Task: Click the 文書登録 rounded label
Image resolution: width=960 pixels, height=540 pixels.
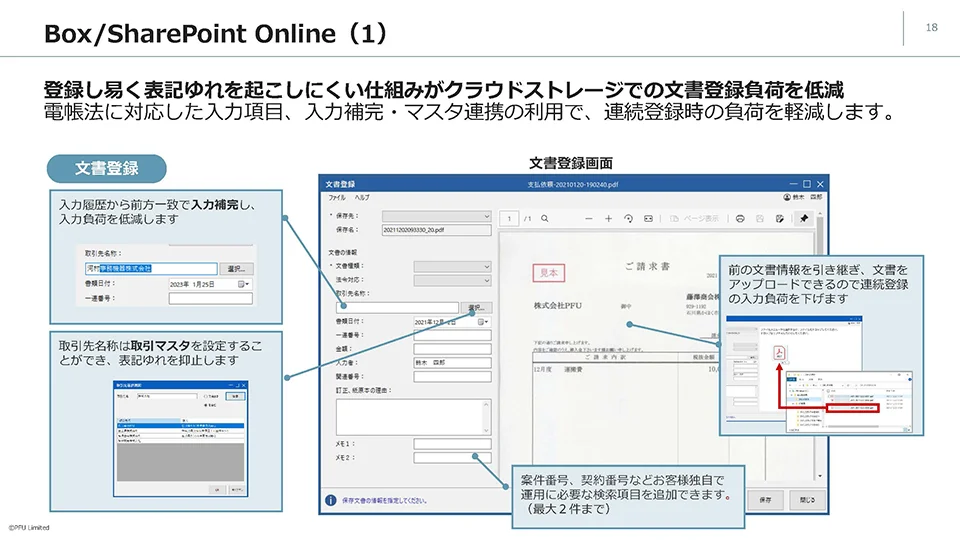Action: tap(107, 168)
